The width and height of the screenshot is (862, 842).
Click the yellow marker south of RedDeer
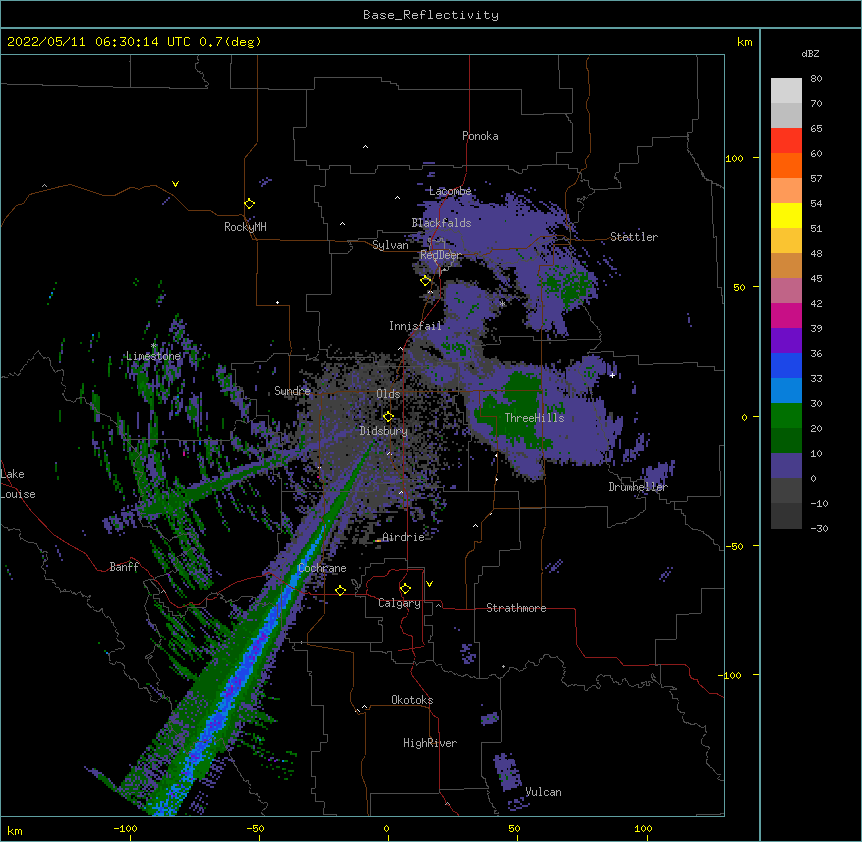pyautogui.click(x=426, y=281)
